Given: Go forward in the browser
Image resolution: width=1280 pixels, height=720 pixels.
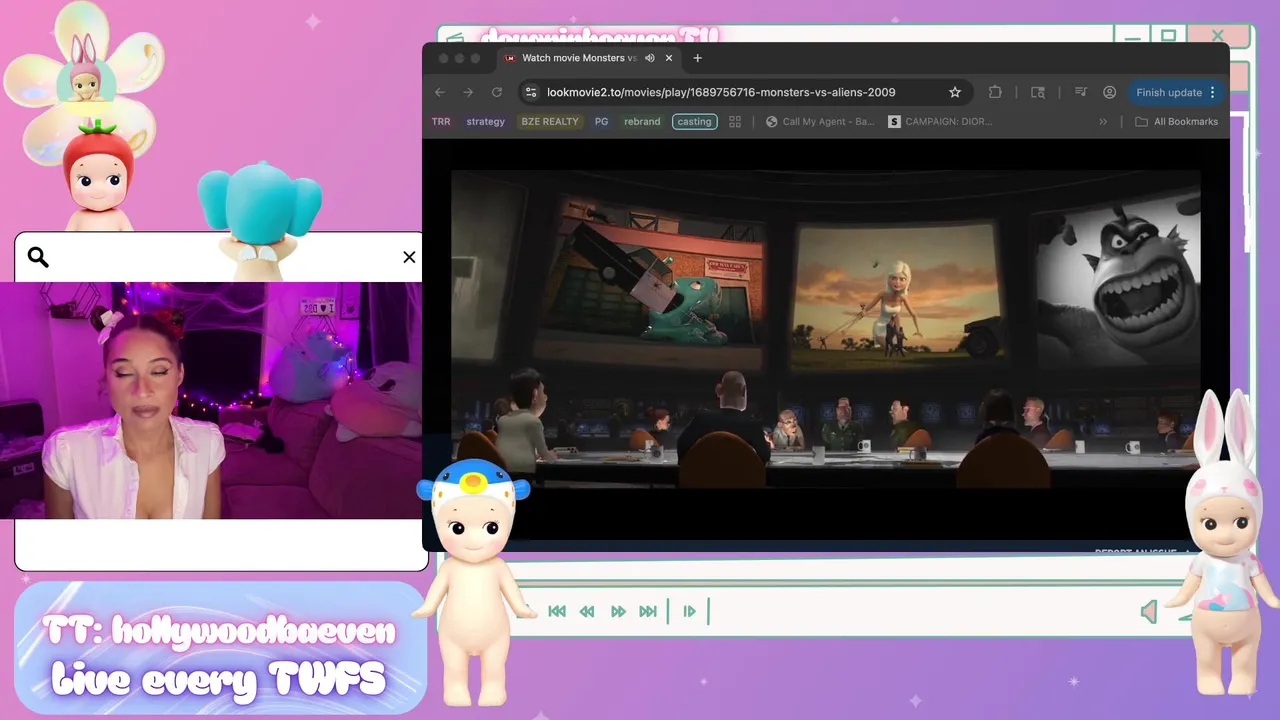Looking at the screenshot, I should click(x=468, y=92).
